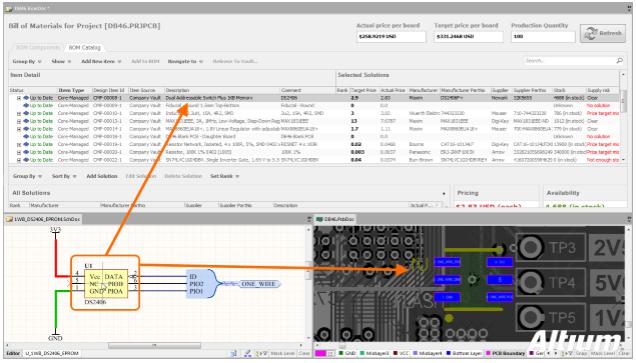Click the Production Quantity input field
Screen dimensions: 636x363
point(543,37)
